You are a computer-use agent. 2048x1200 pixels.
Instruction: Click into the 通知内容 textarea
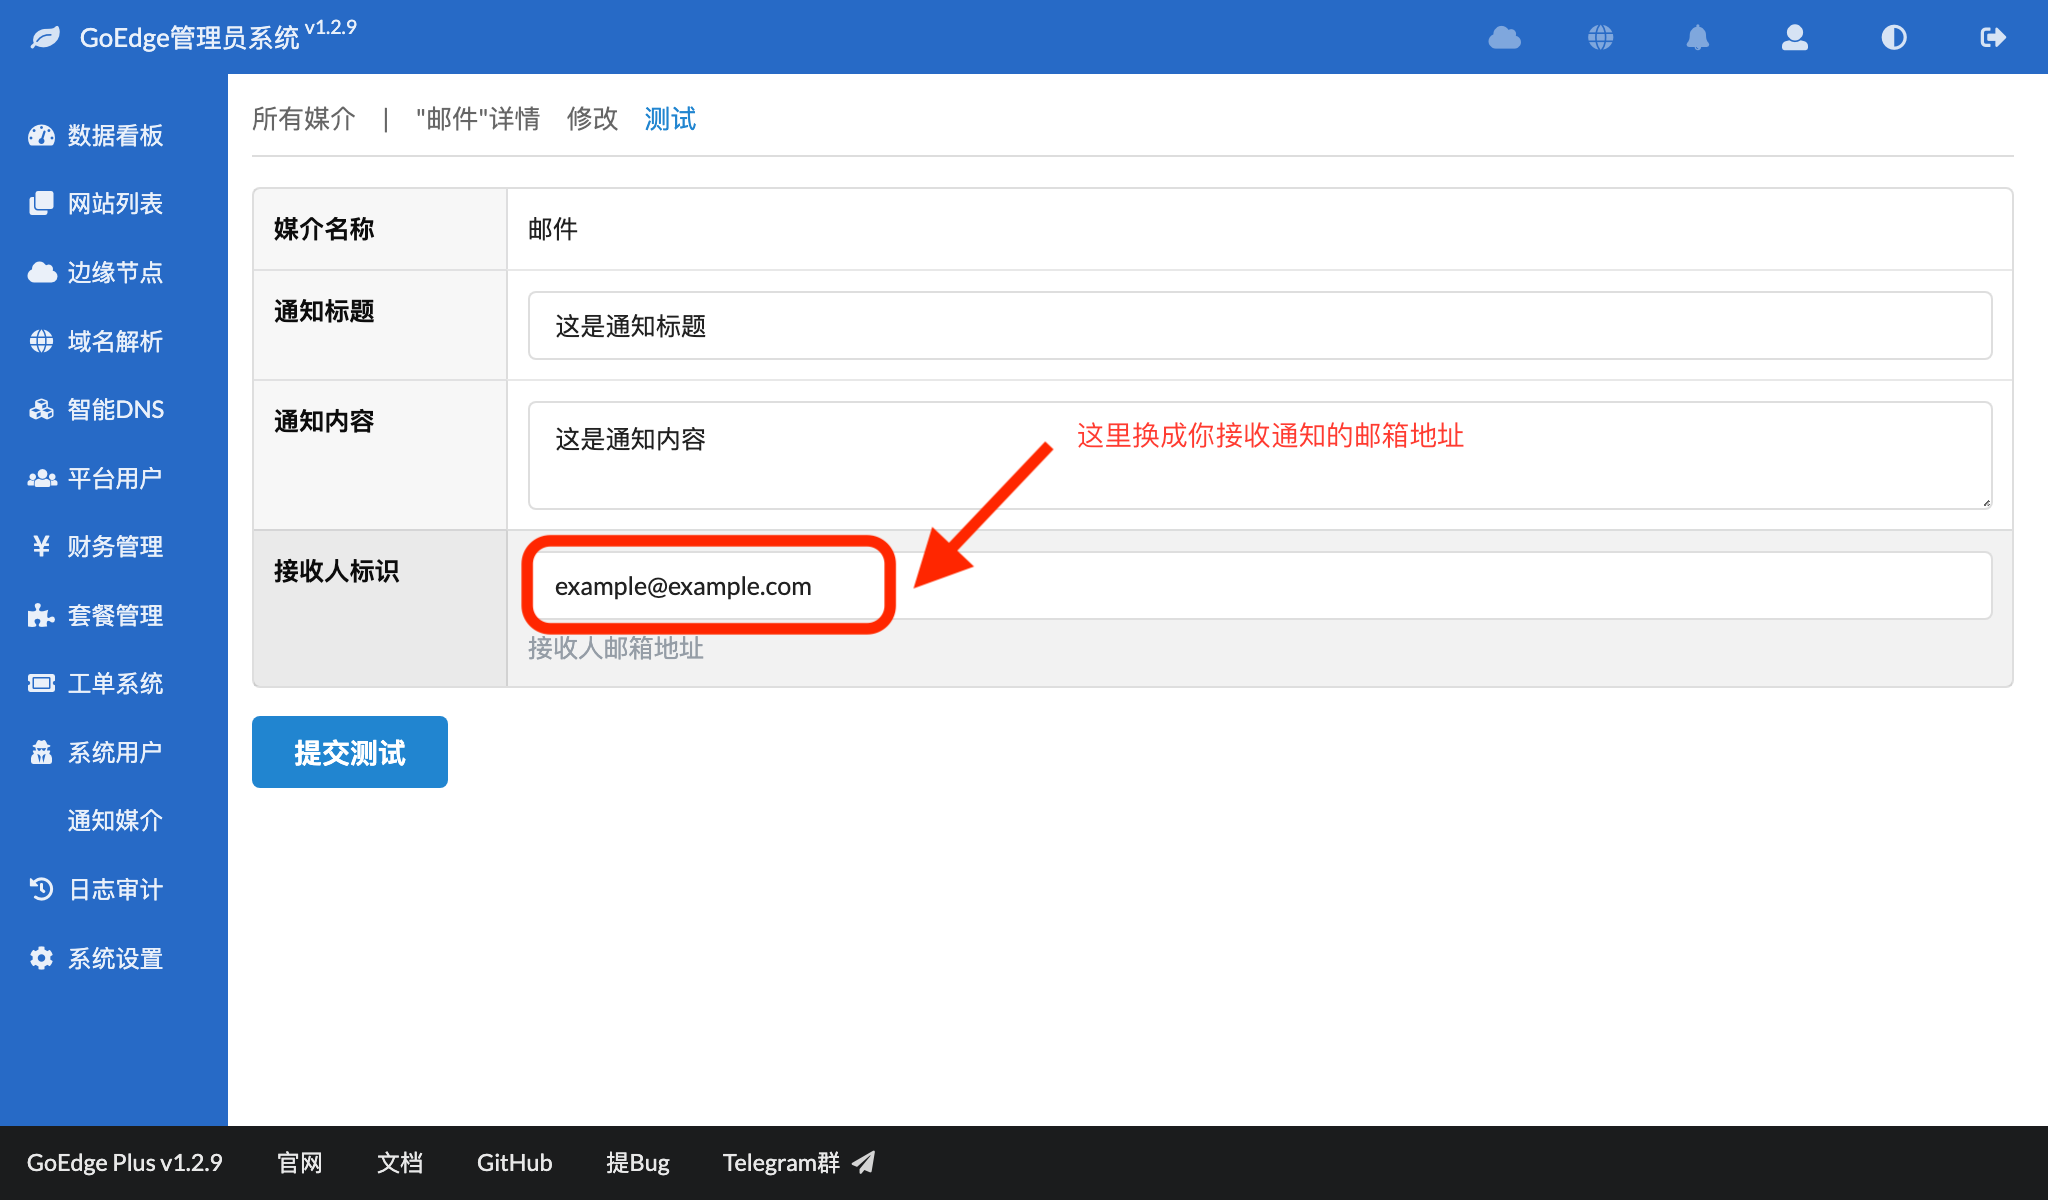pyautogui.click(x=1260, y=456)
